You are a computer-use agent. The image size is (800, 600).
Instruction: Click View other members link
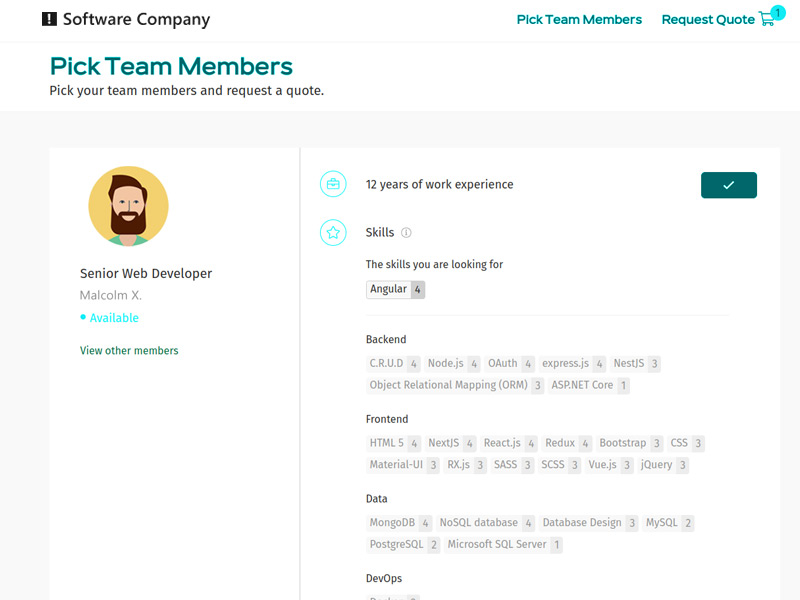coord(129,351)
